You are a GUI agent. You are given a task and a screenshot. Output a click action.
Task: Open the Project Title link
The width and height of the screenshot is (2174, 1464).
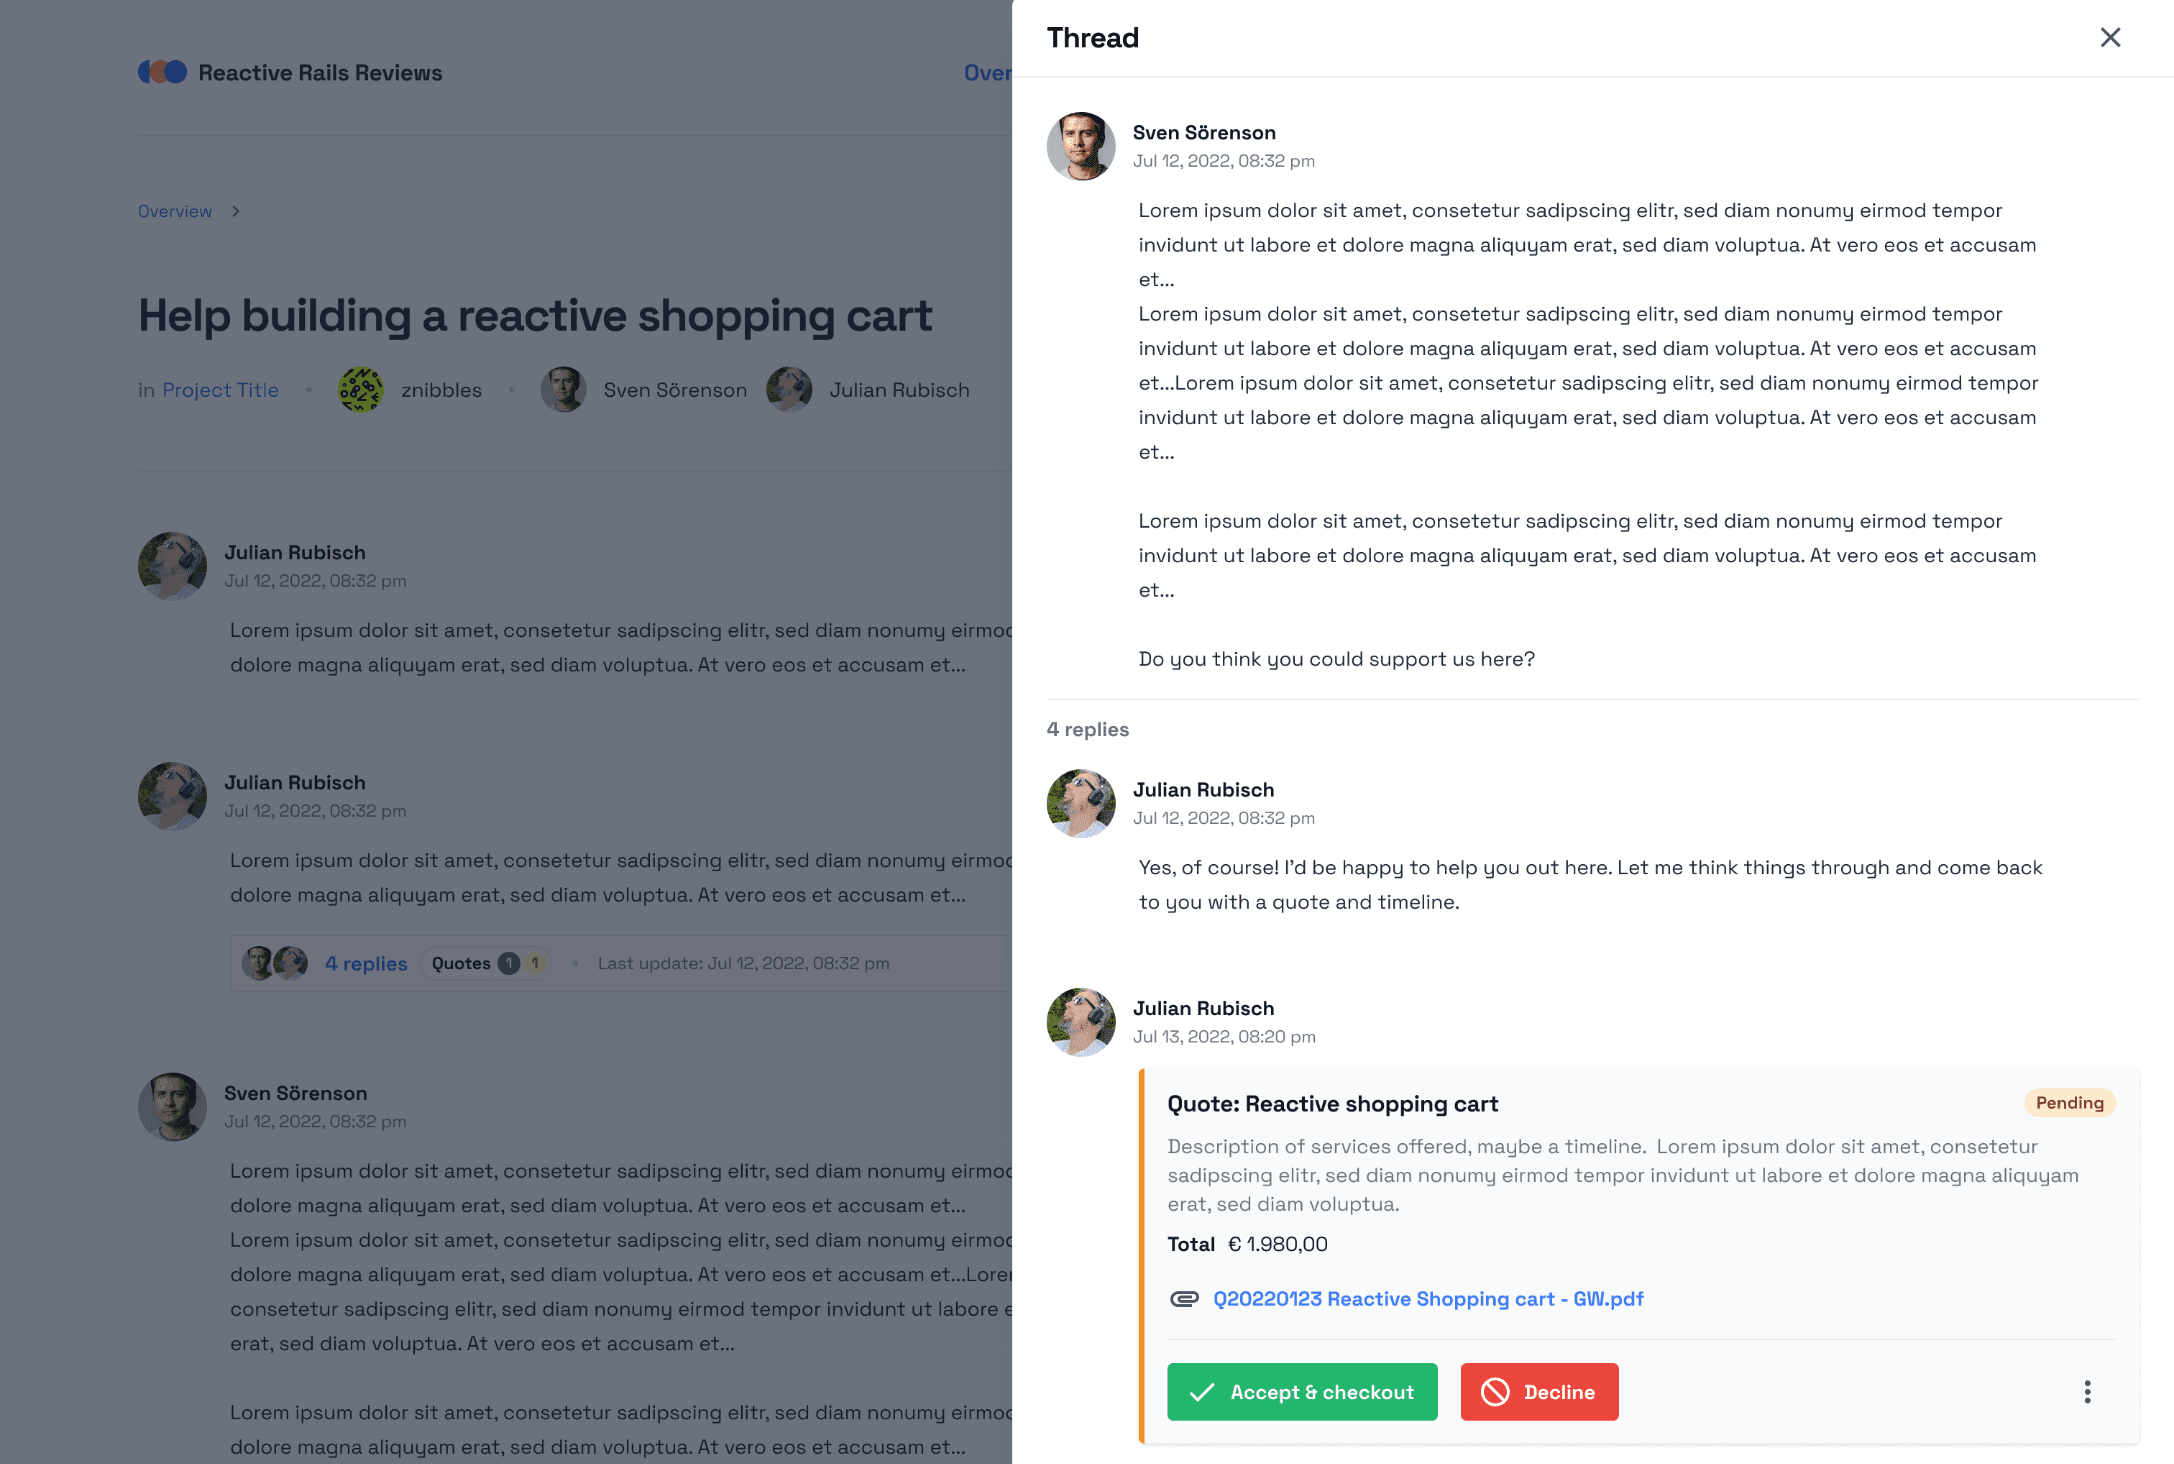pos(220,390)
